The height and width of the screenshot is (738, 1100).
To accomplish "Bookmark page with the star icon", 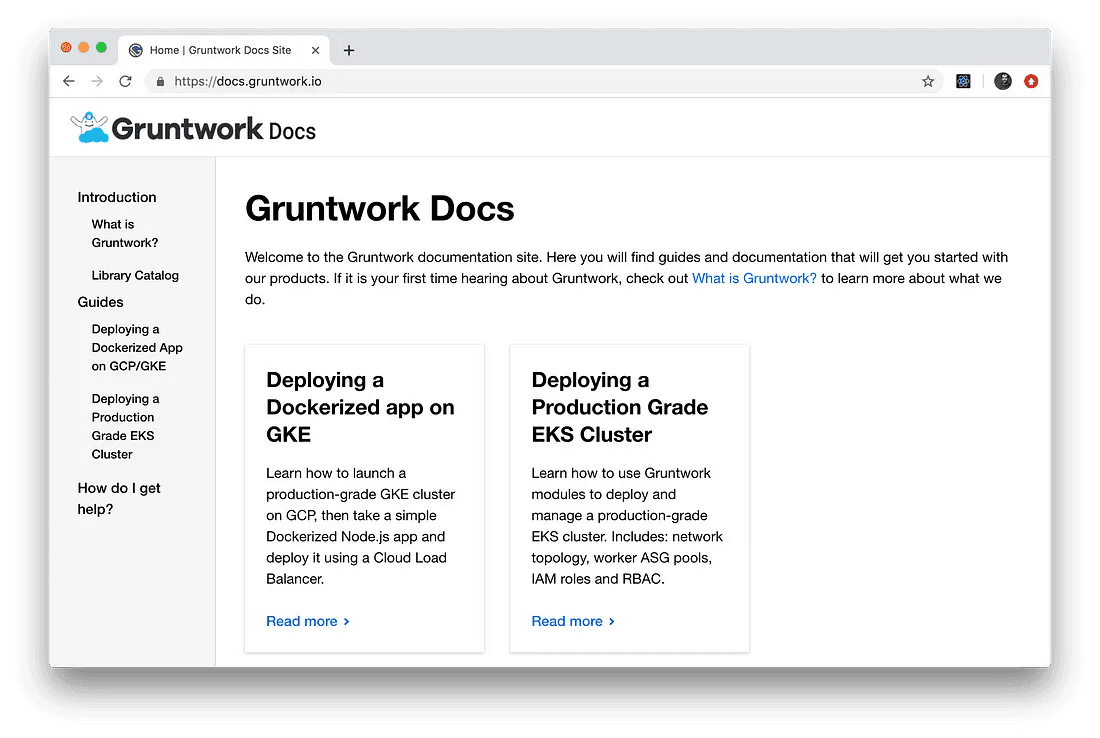I will click(x=928, y=81).
